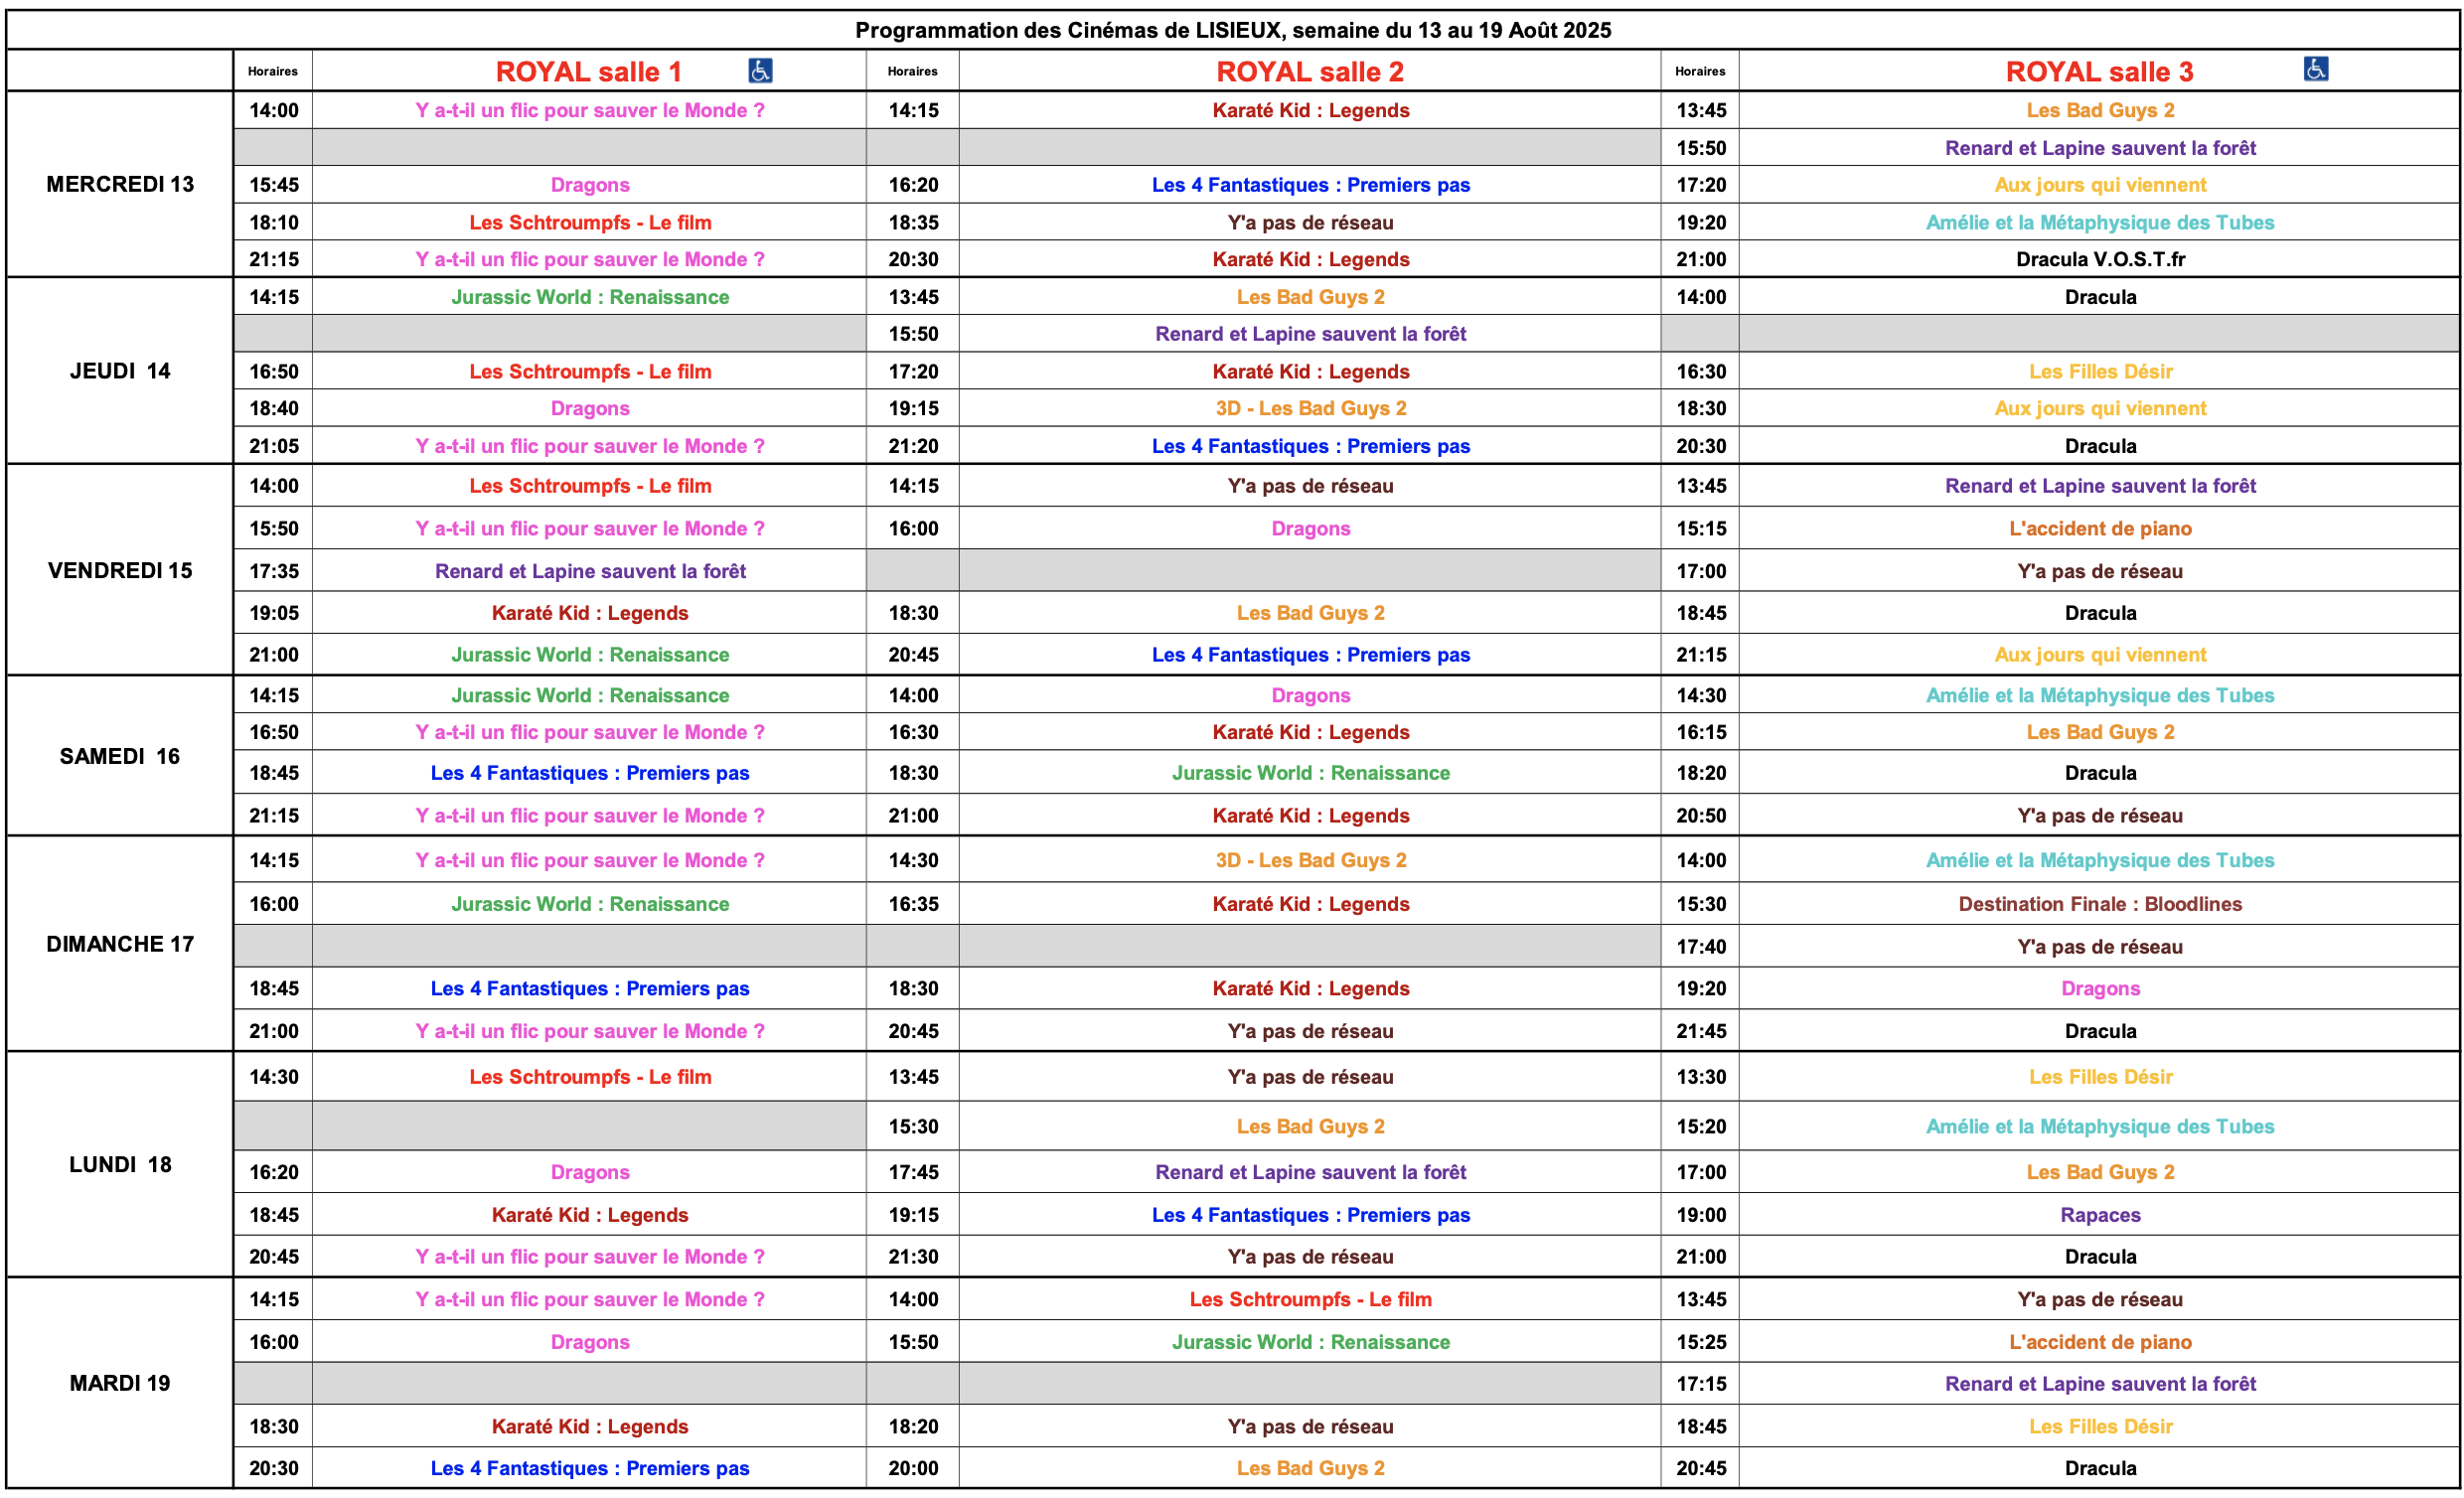The height and width of the screenshot is (1498, 2464).
Task: Click the 21:30 showtime on Lundi salle 2
Action: coord(913,1257)
